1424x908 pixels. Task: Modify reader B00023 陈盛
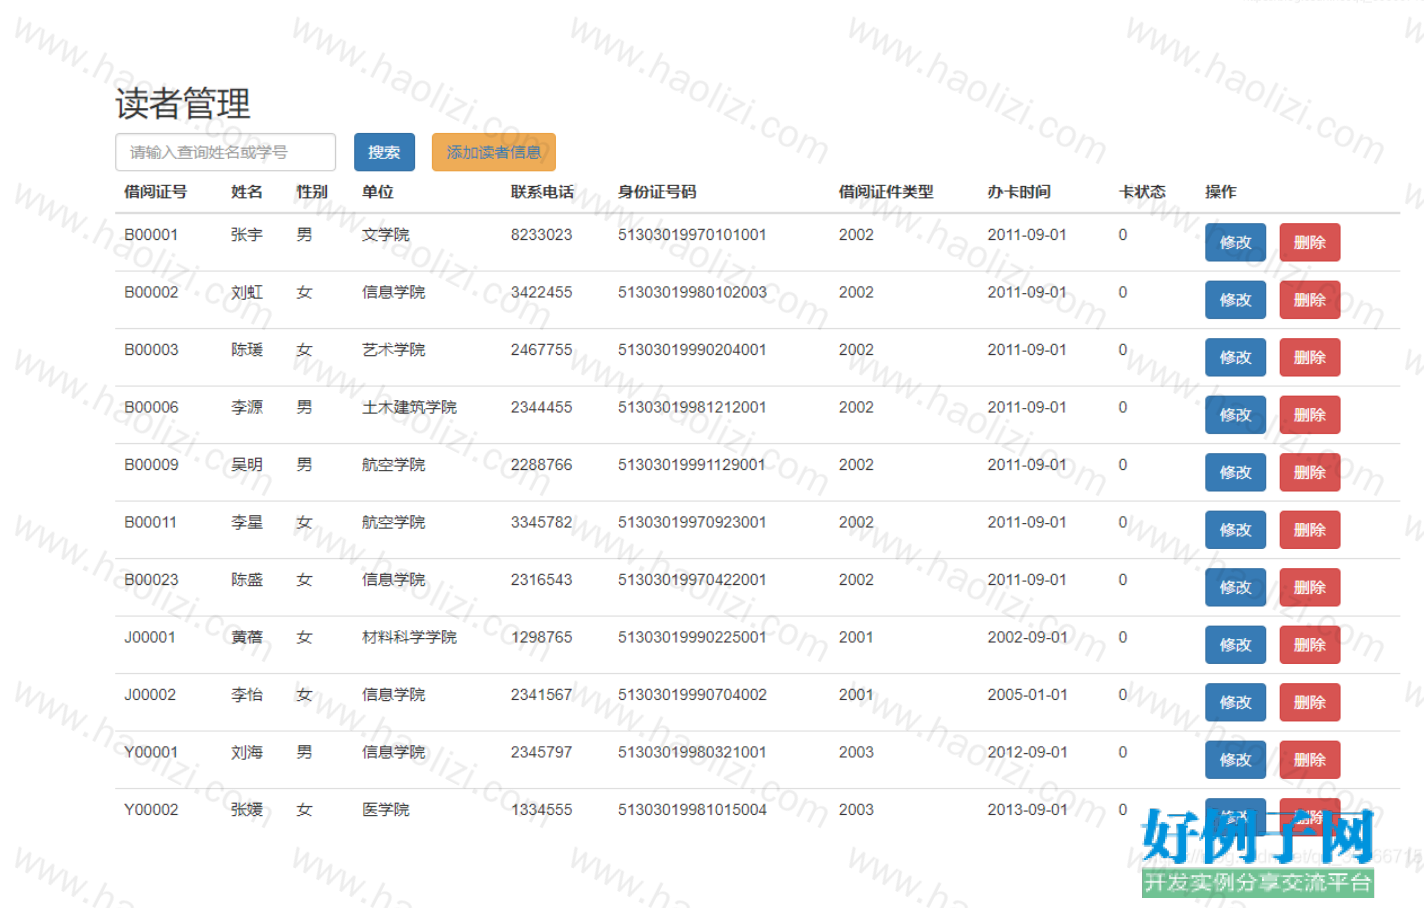tap(1235, 587)
